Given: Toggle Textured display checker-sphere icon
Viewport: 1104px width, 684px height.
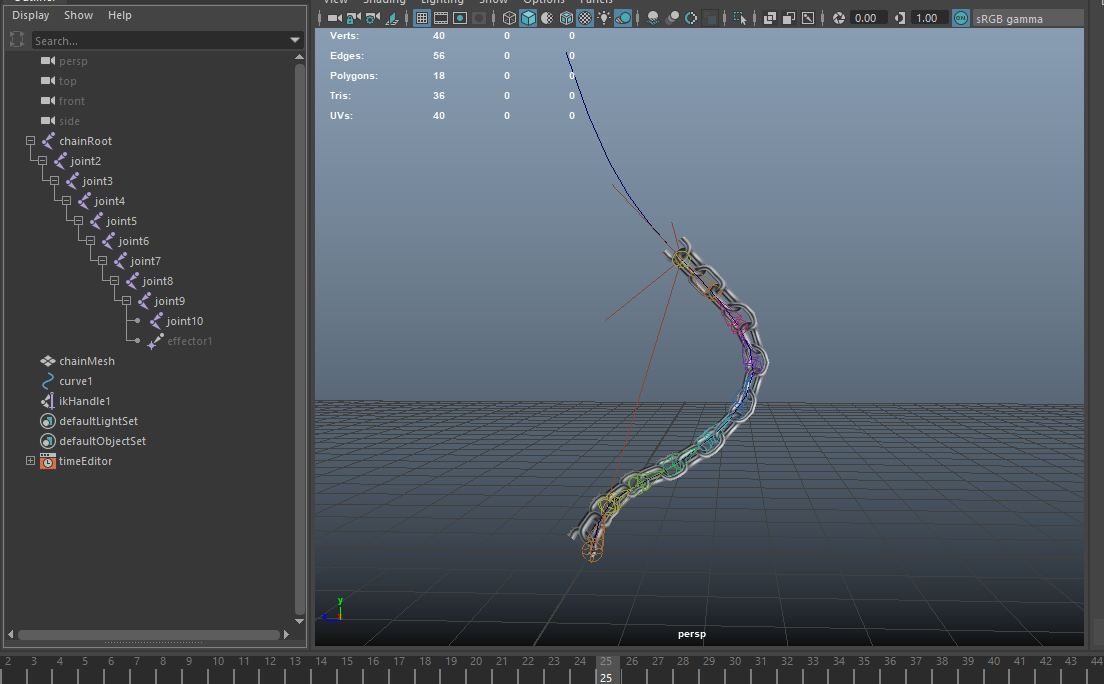Looking at the screenshot, I should coord(585,18).
